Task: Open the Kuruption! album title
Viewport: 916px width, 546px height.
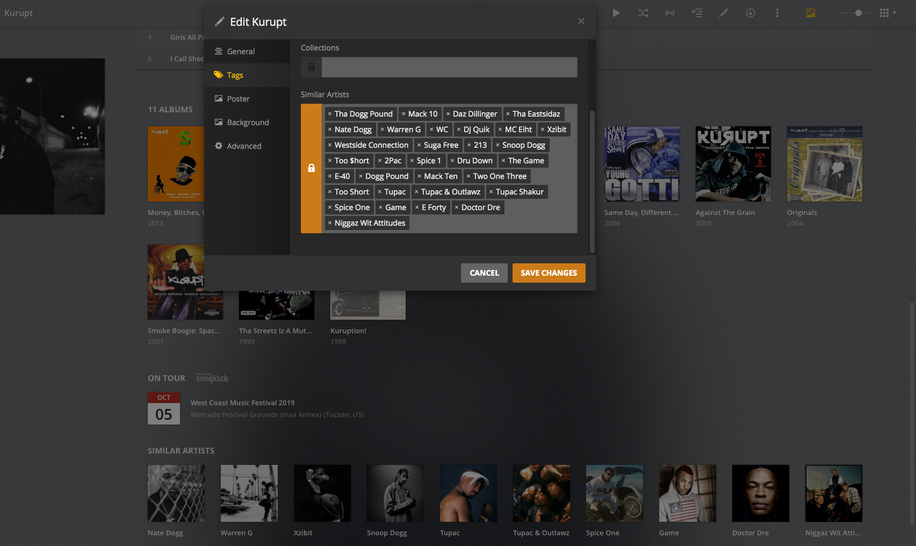Action: (x=348, y=331)
